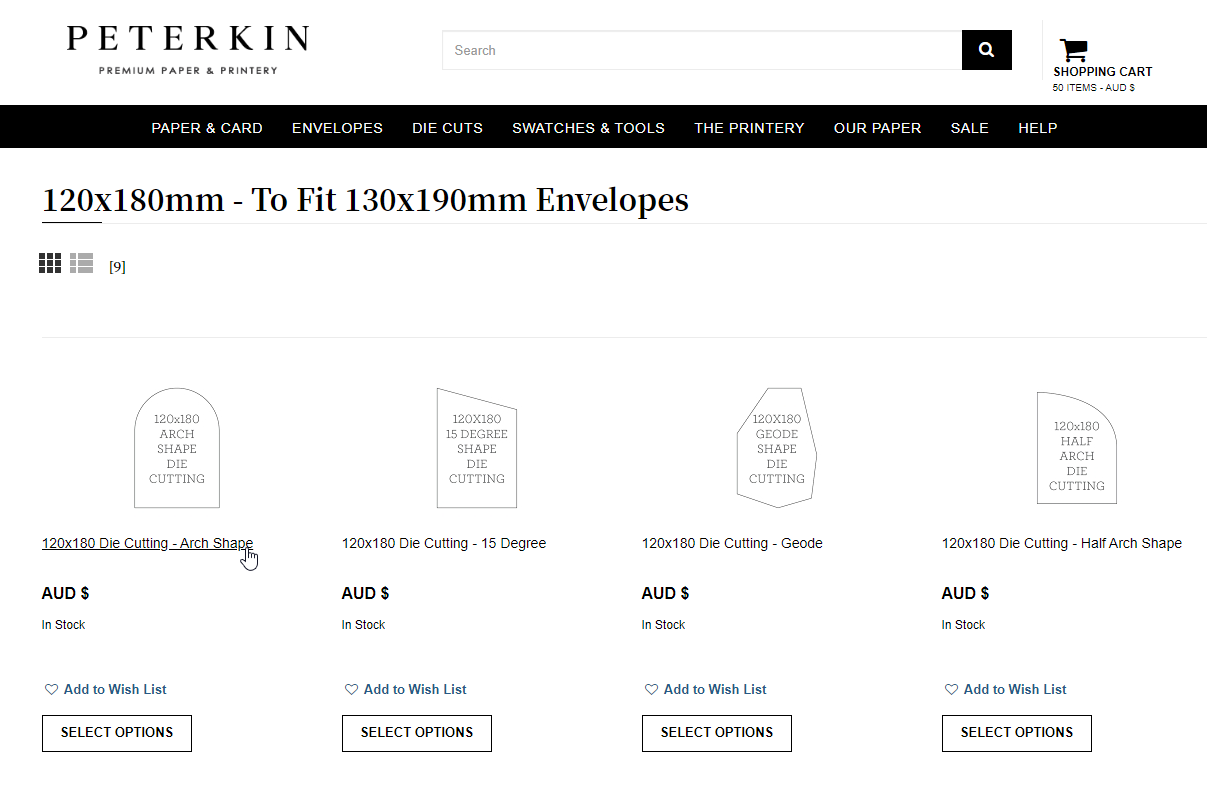Click the Shopping Cart text label
1207x786 pixels.
pos(1103,71)
